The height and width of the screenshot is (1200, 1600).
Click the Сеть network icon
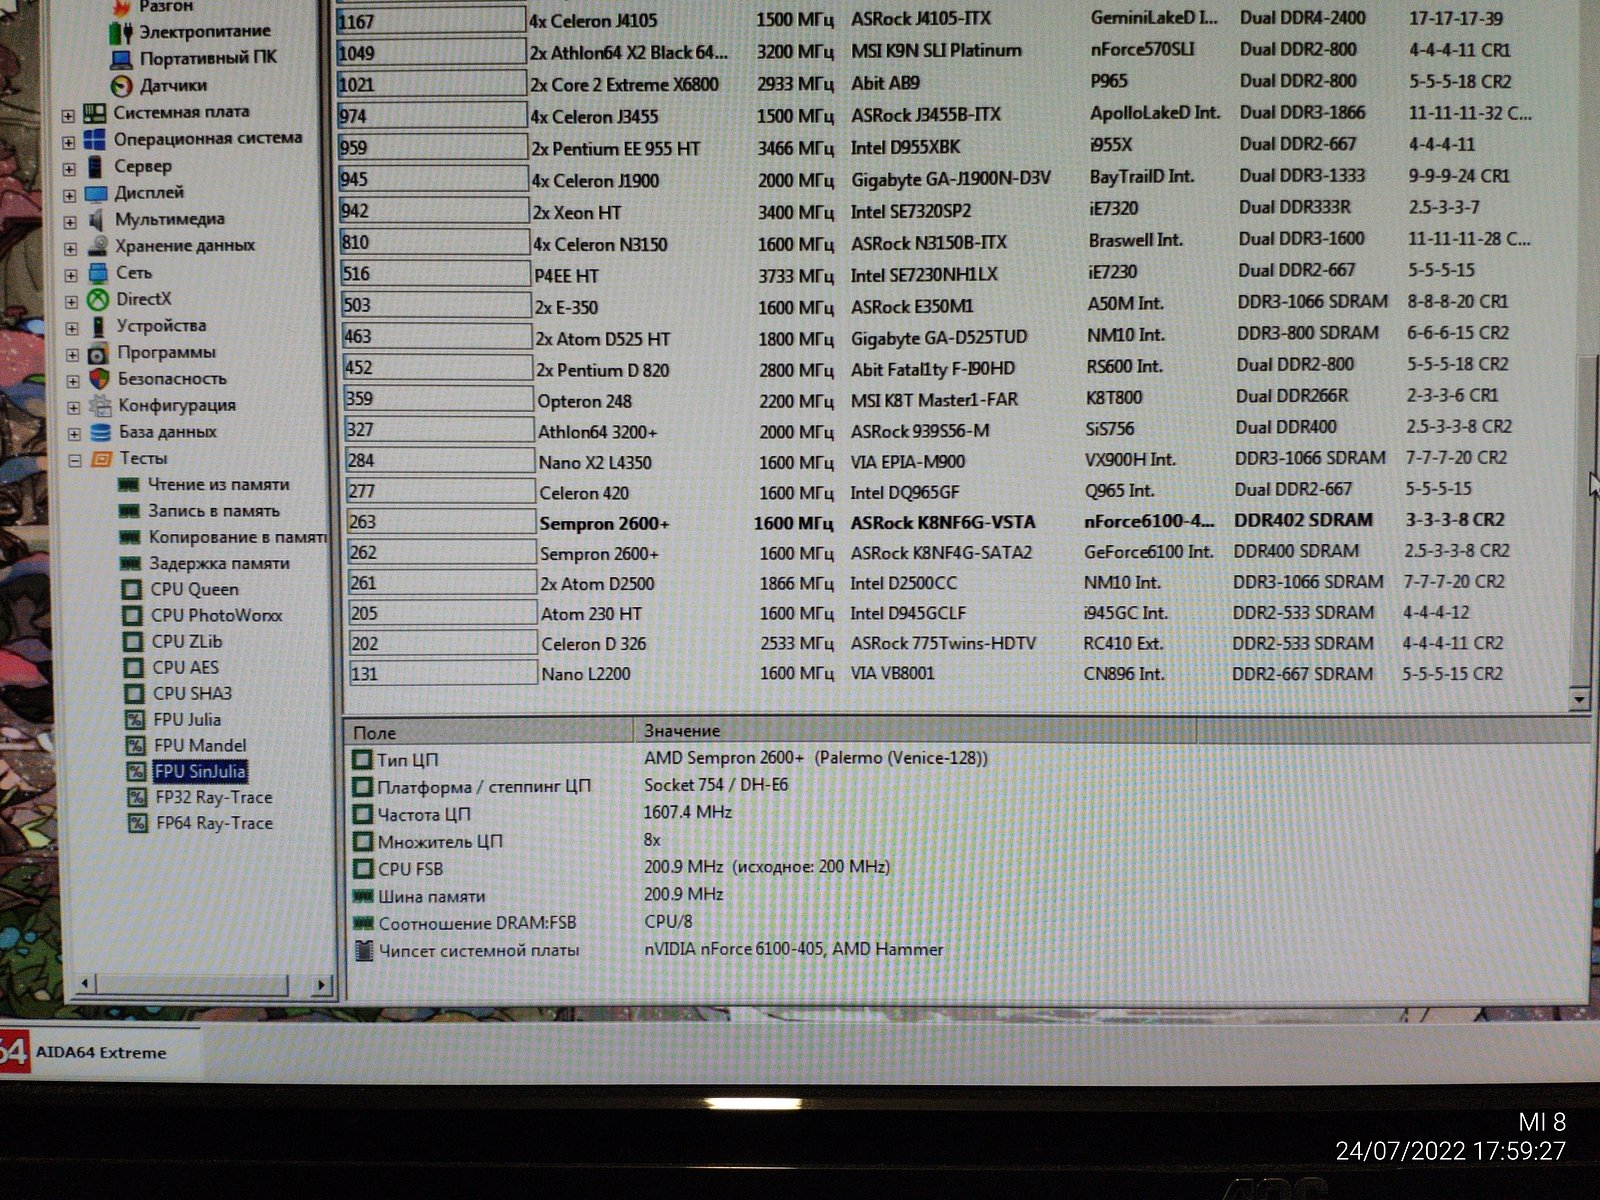(x=98, y=273)
